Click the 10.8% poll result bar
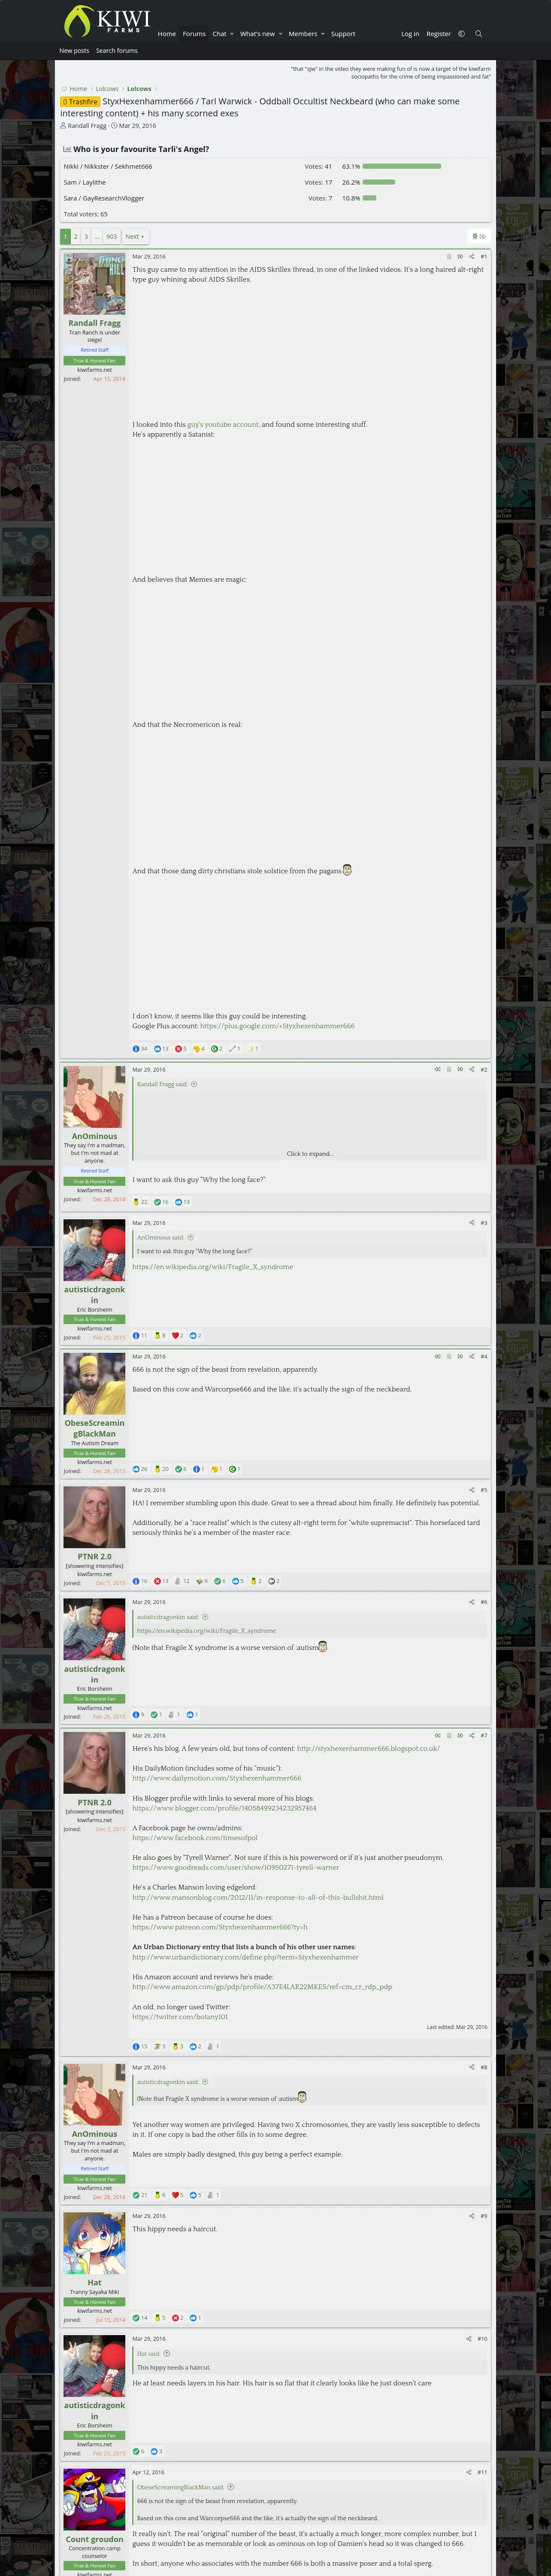Screen dimensions: 551x2576 [370, 198]
